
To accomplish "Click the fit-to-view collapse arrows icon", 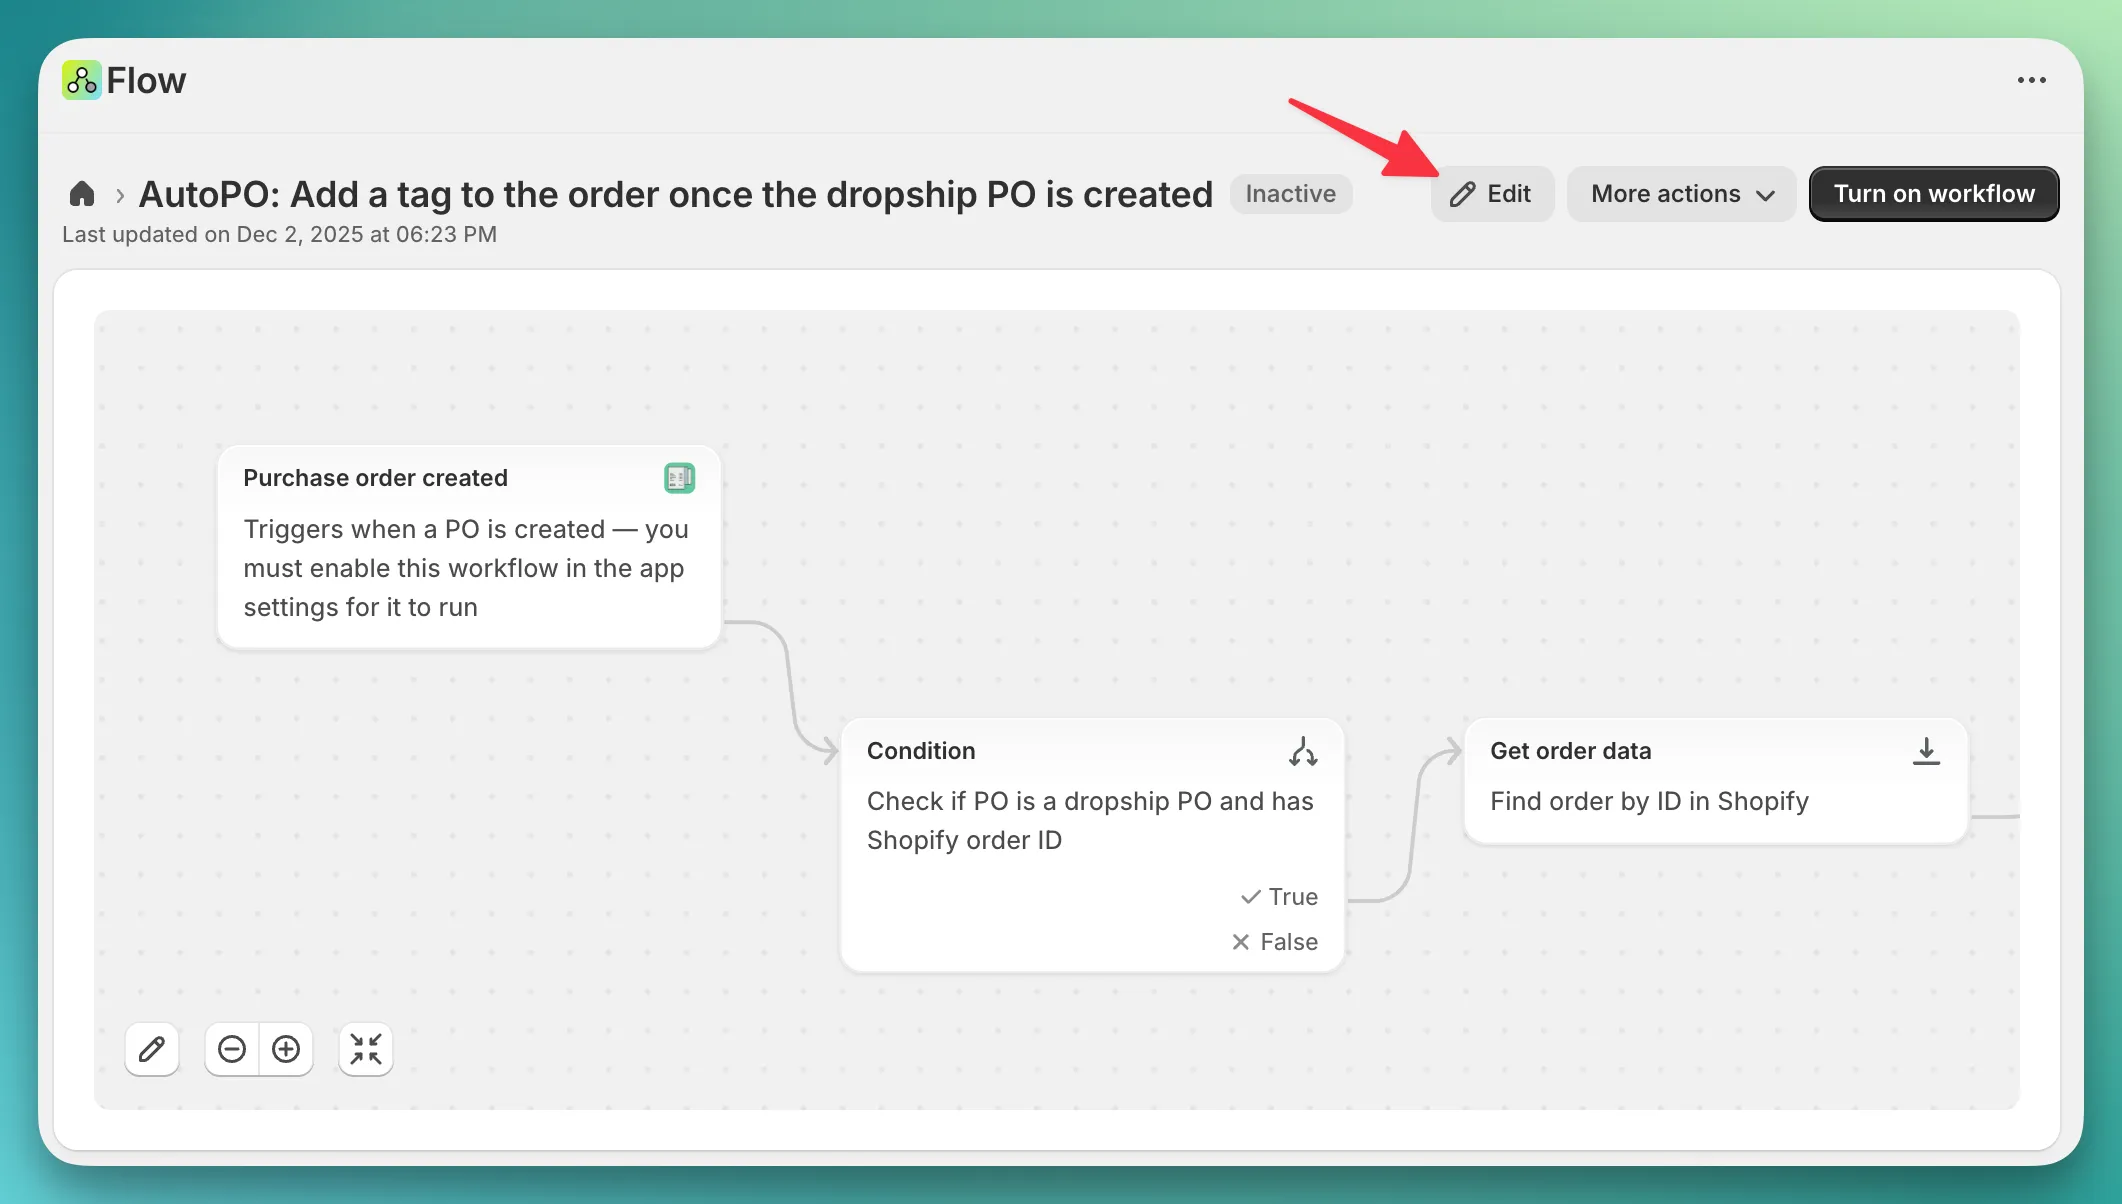I will 366,1049.
